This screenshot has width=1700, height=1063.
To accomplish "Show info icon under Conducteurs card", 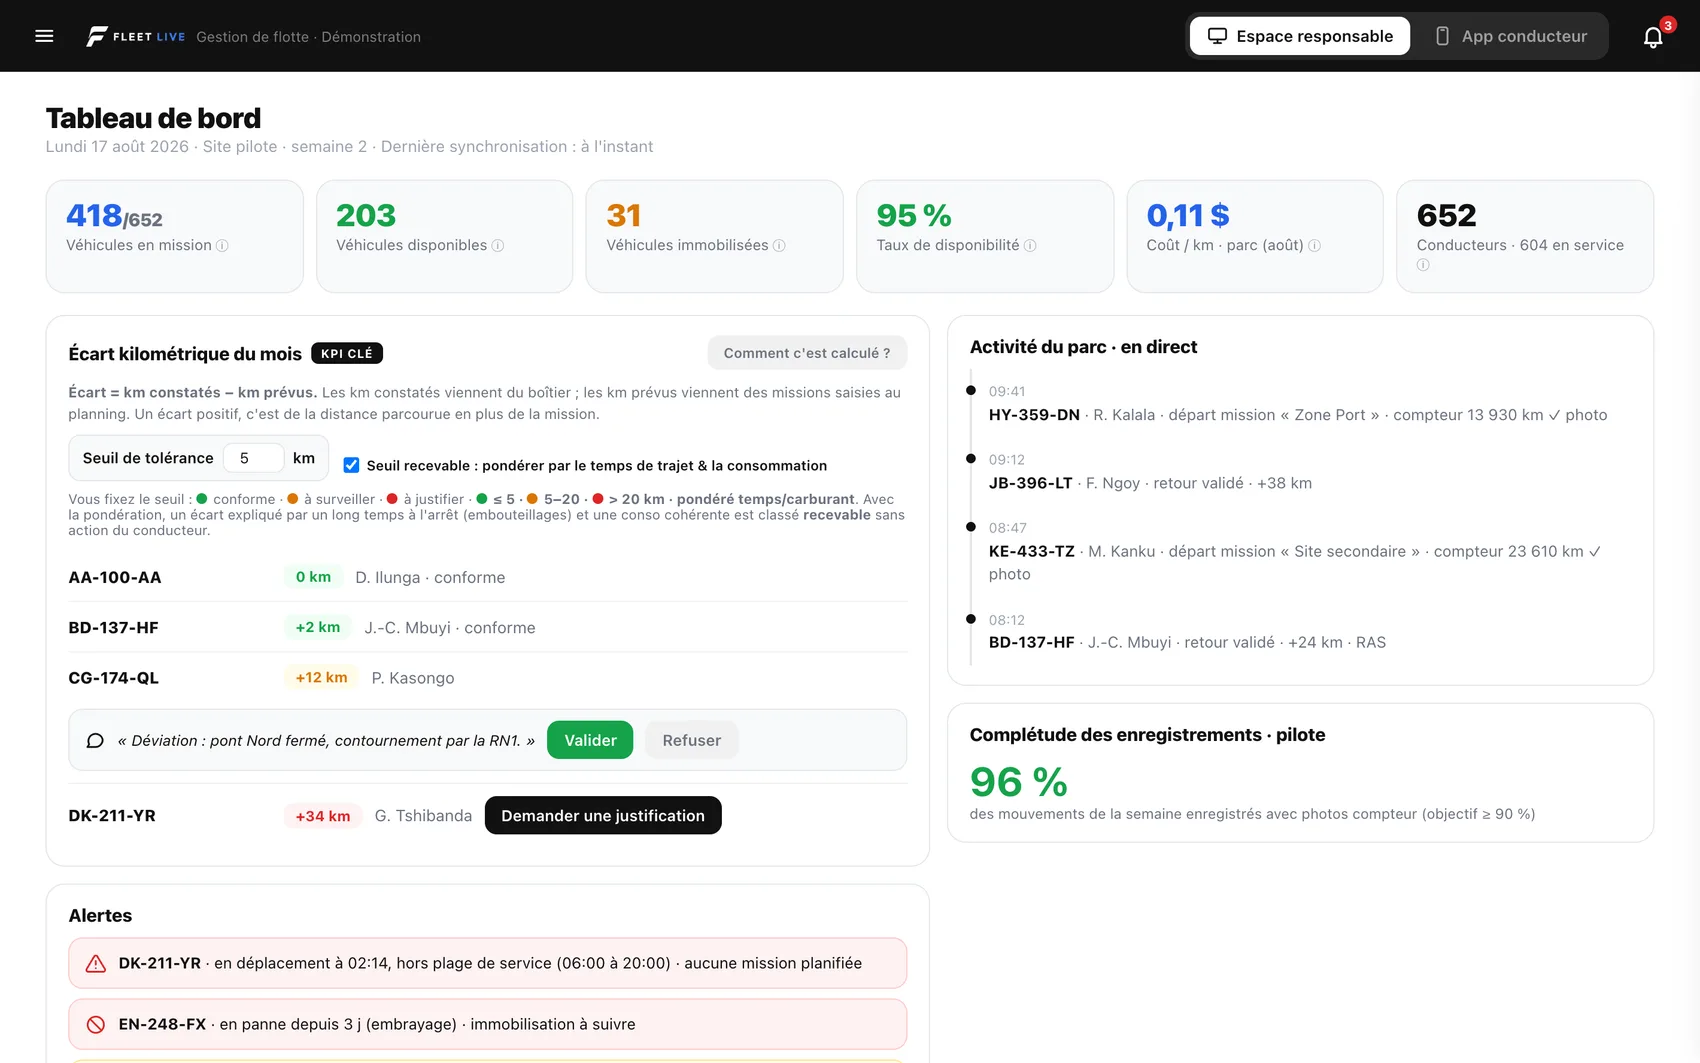I will point(1423,265).
